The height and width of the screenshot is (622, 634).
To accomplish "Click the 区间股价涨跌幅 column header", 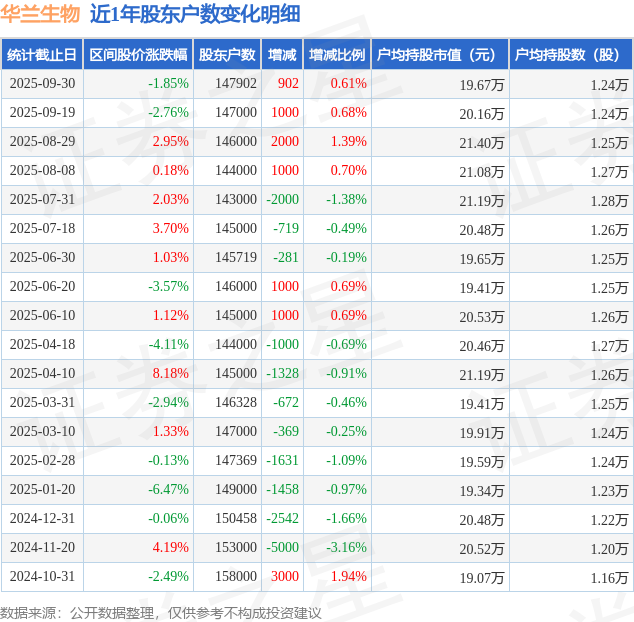I will tap(137, 55).
